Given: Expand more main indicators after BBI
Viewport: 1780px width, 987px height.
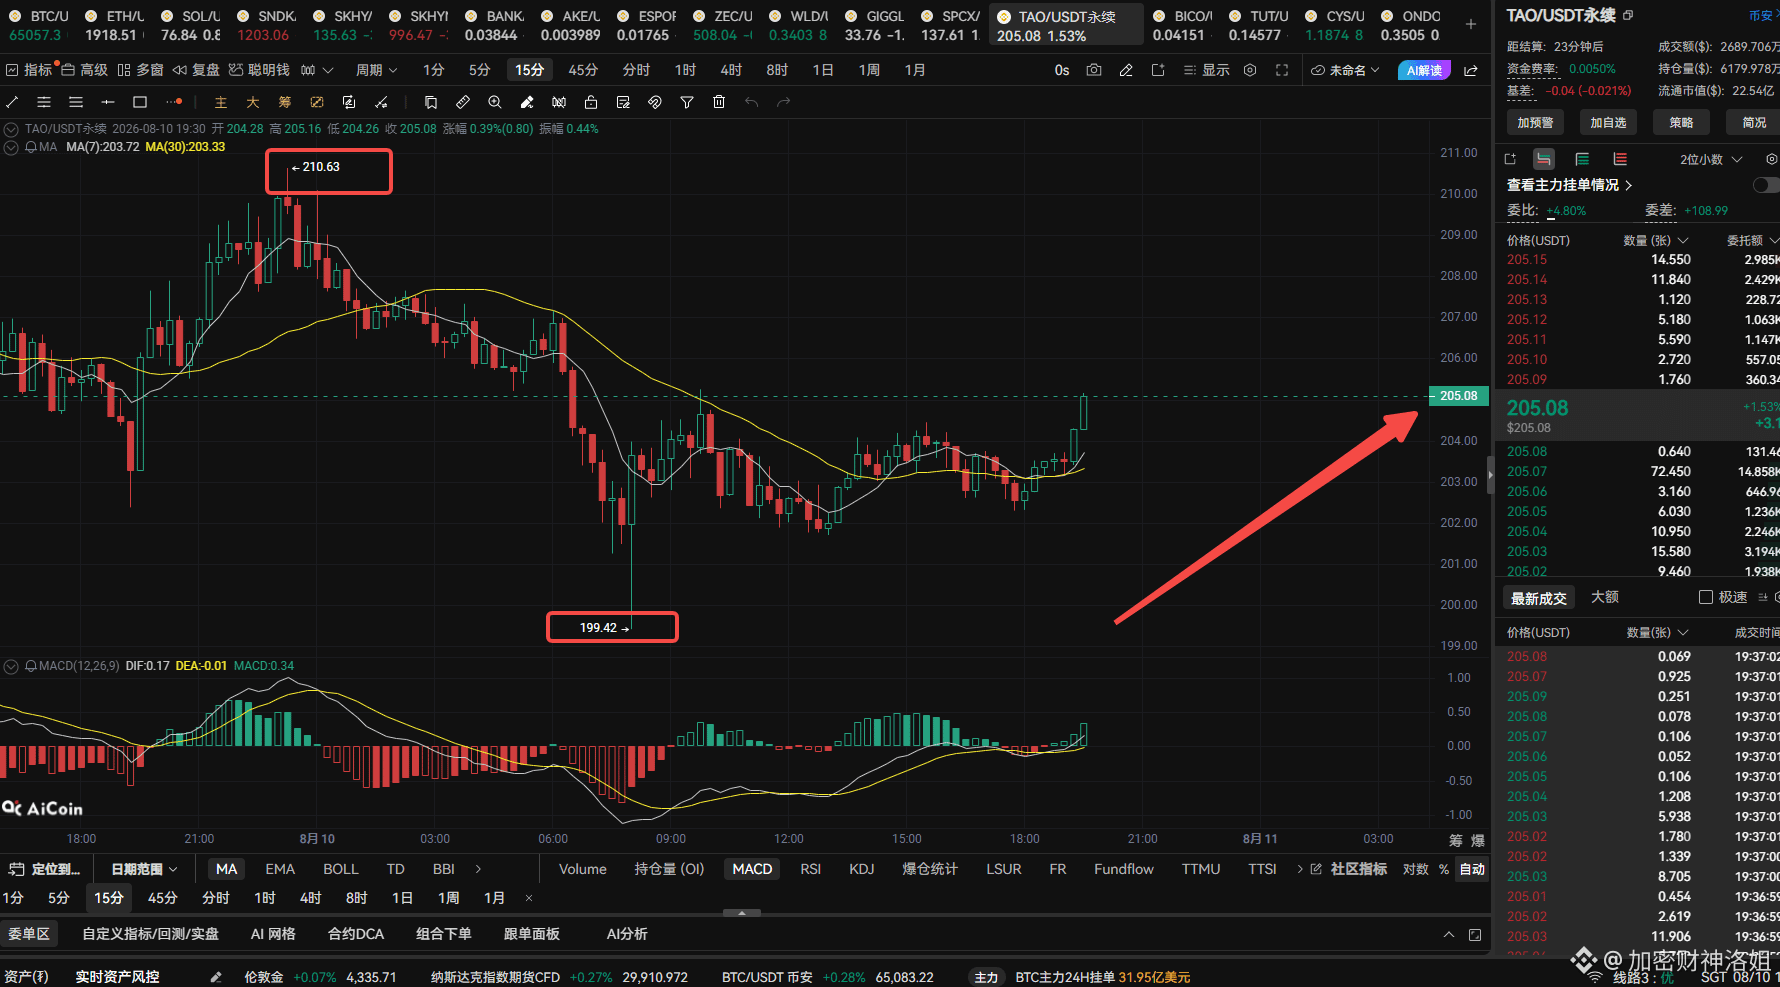Looking at the screenshot, I should tap(478, 869).
